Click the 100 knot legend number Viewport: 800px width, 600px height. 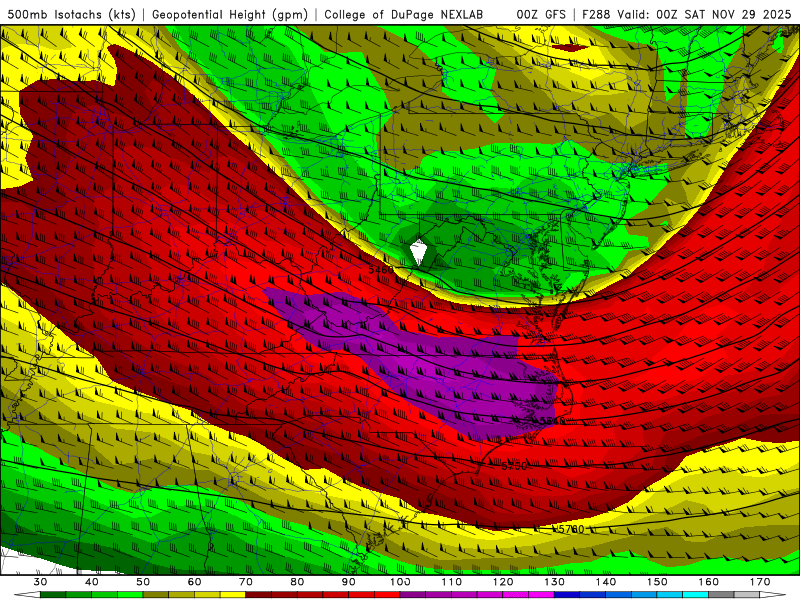coord(401,582)
